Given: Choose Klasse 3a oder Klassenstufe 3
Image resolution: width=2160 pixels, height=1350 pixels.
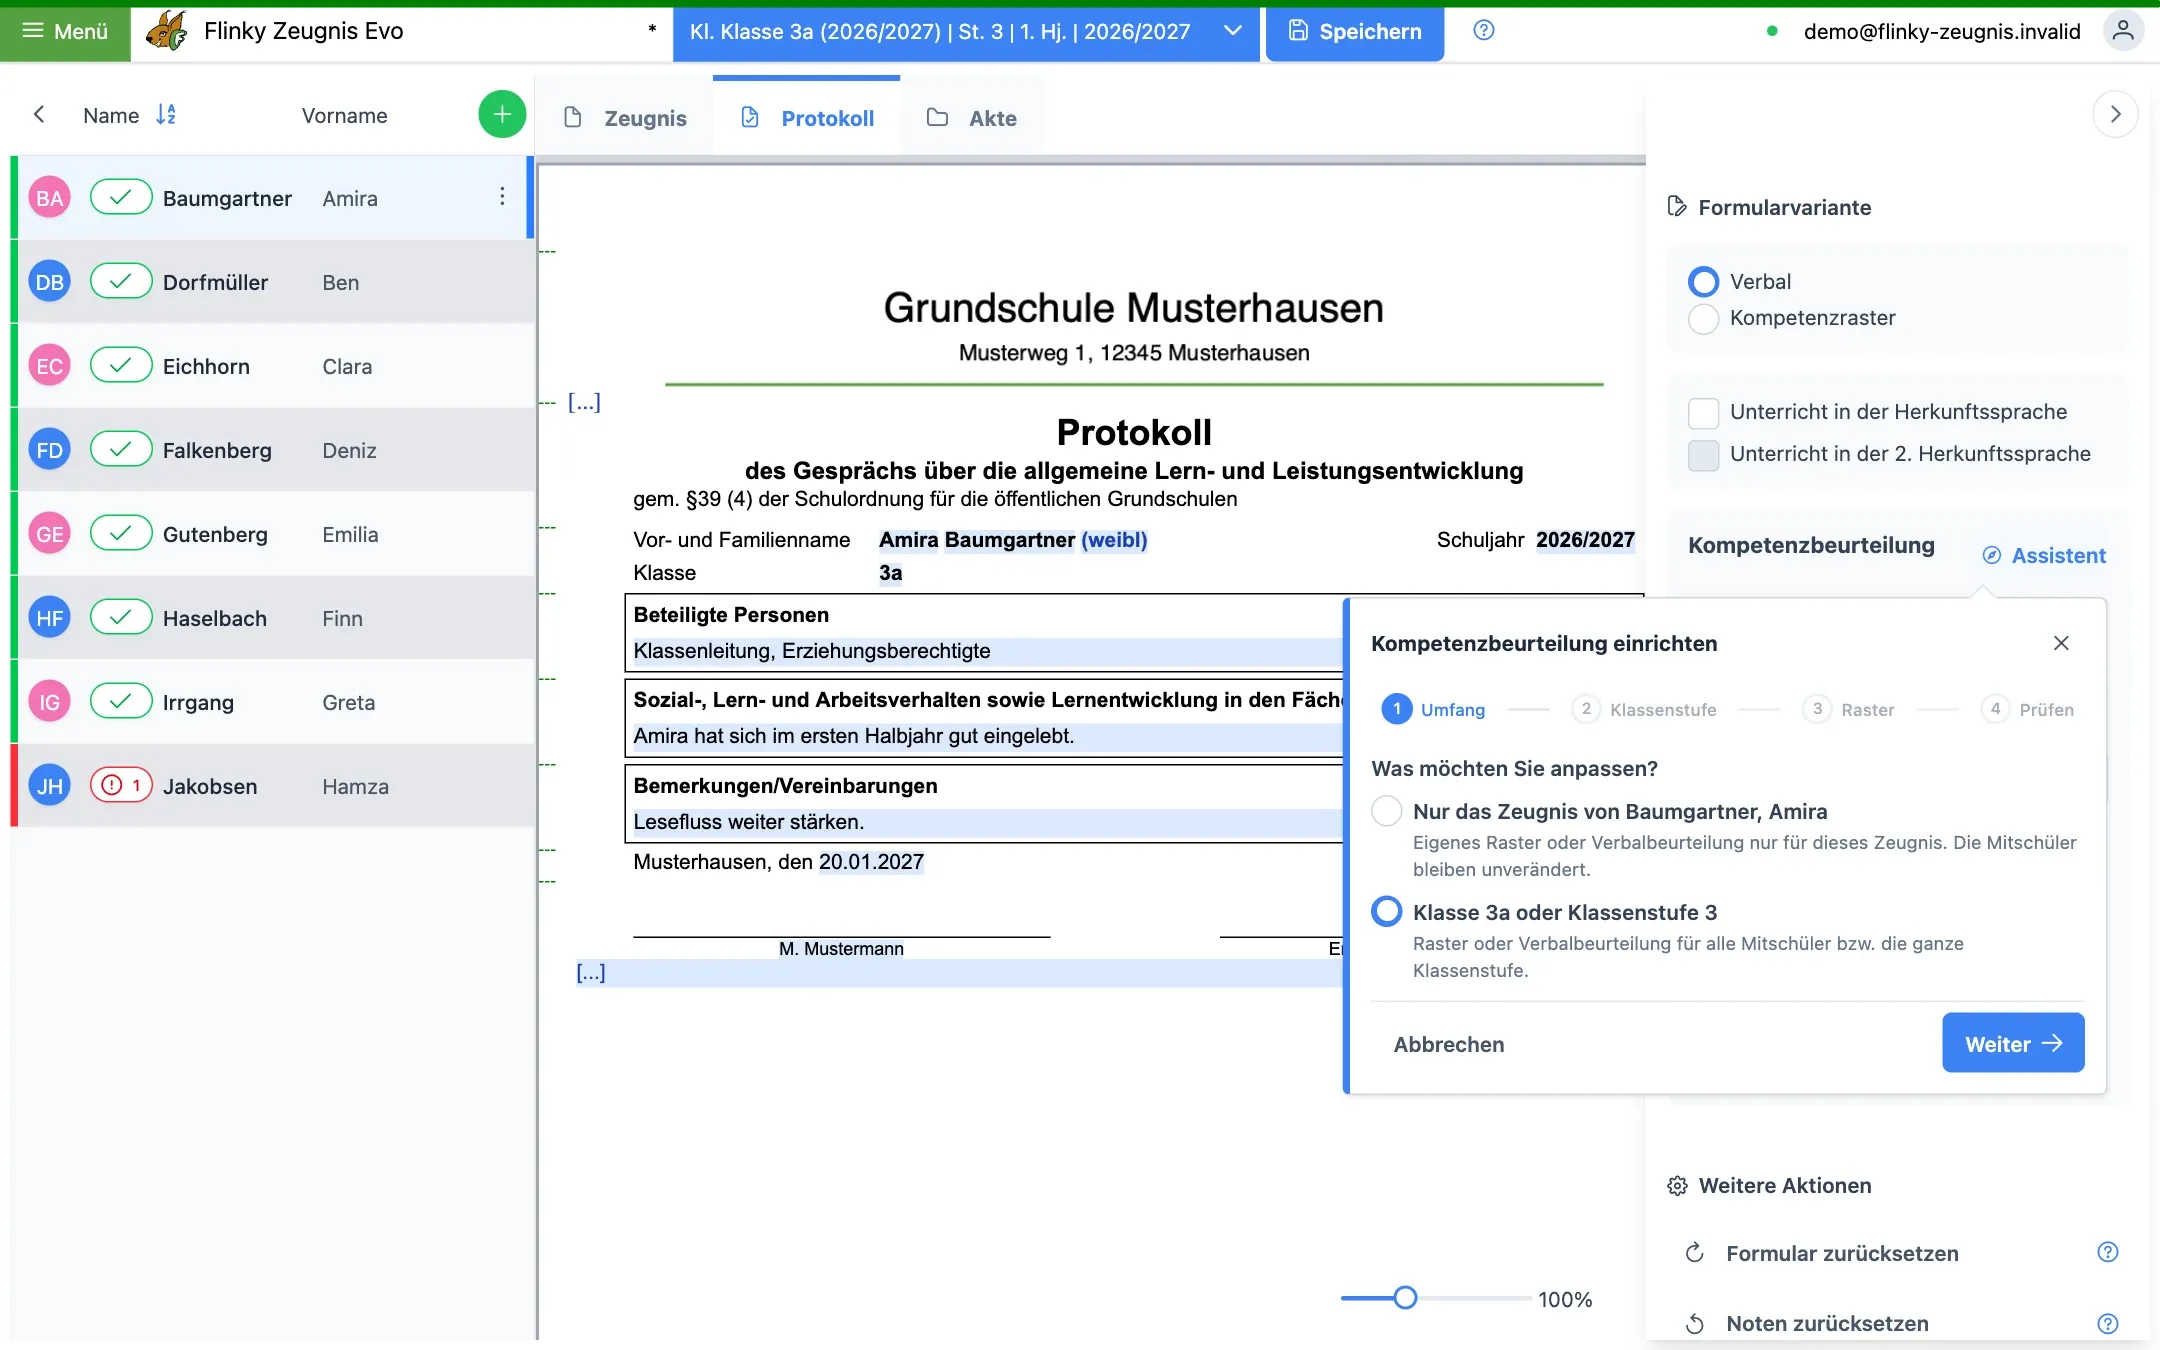Looking at the screenshot, I should 1386,911.
